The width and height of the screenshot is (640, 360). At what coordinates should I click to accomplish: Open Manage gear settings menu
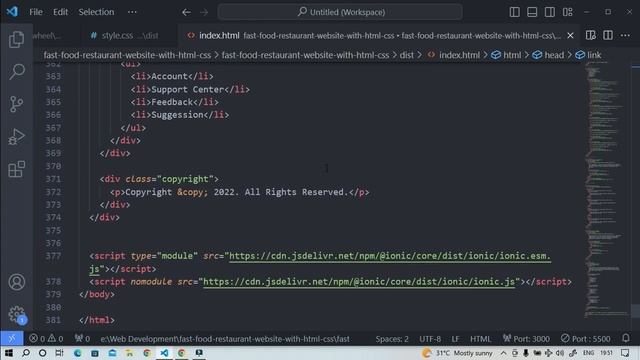[16, 314]
